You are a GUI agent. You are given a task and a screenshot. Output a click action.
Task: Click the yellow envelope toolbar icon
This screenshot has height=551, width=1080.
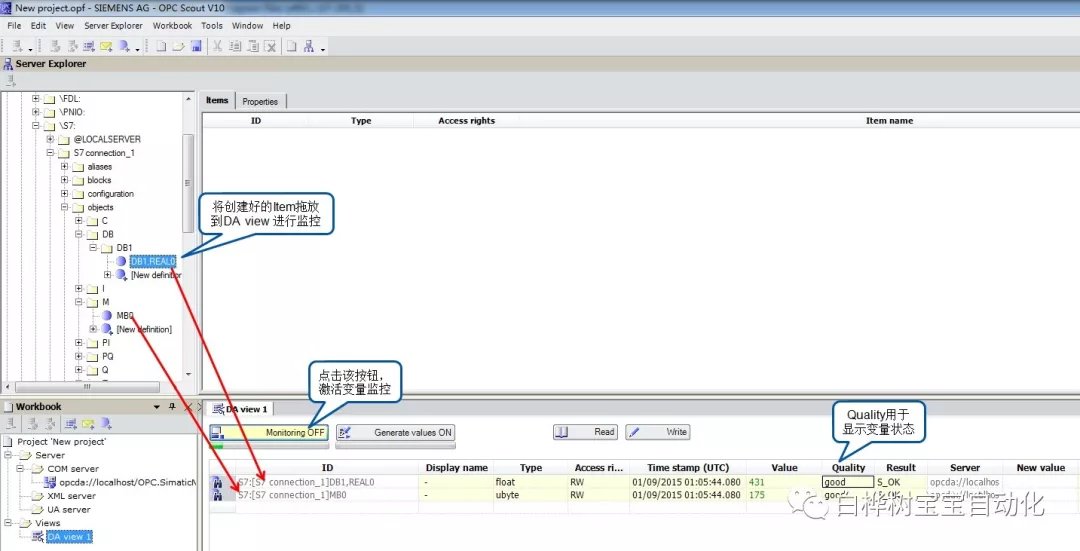(x=105, y=46)
